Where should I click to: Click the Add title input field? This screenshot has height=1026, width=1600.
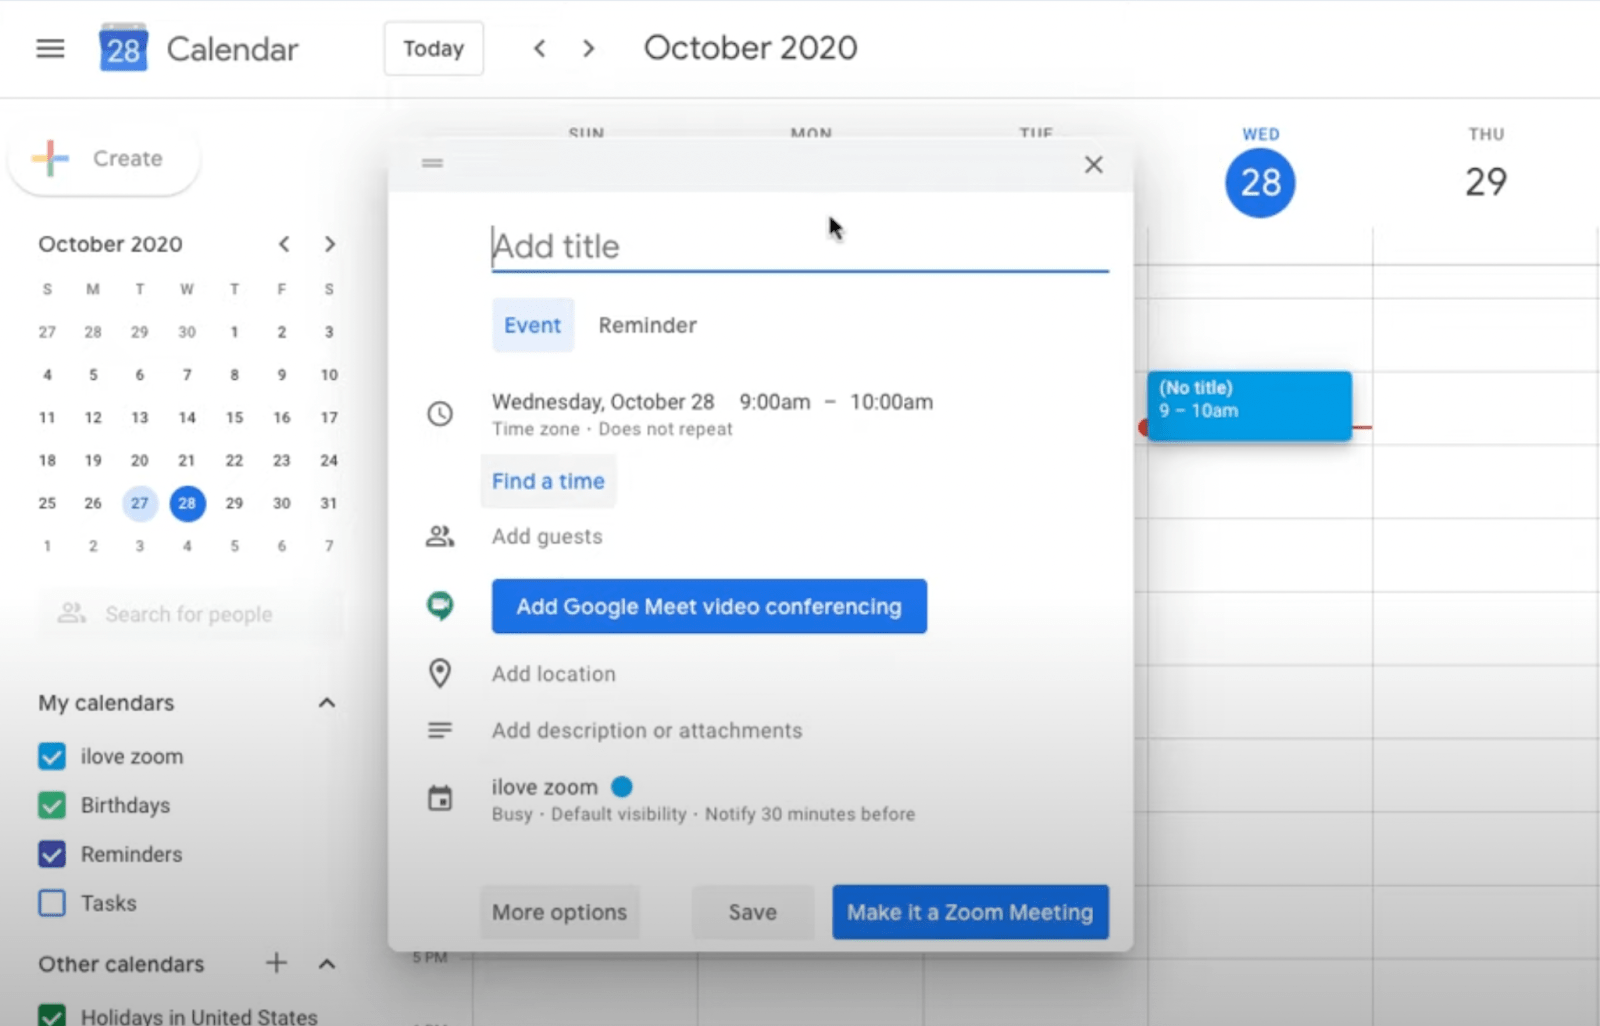[x=700, y=246]
